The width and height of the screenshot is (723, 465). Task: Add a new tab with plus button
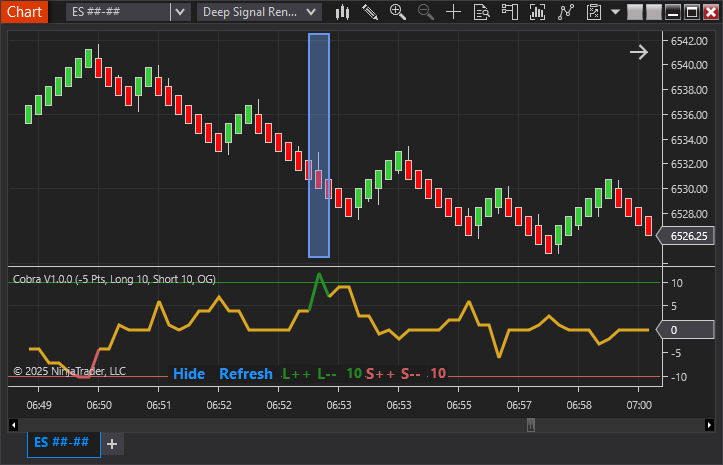pos(112,443)
